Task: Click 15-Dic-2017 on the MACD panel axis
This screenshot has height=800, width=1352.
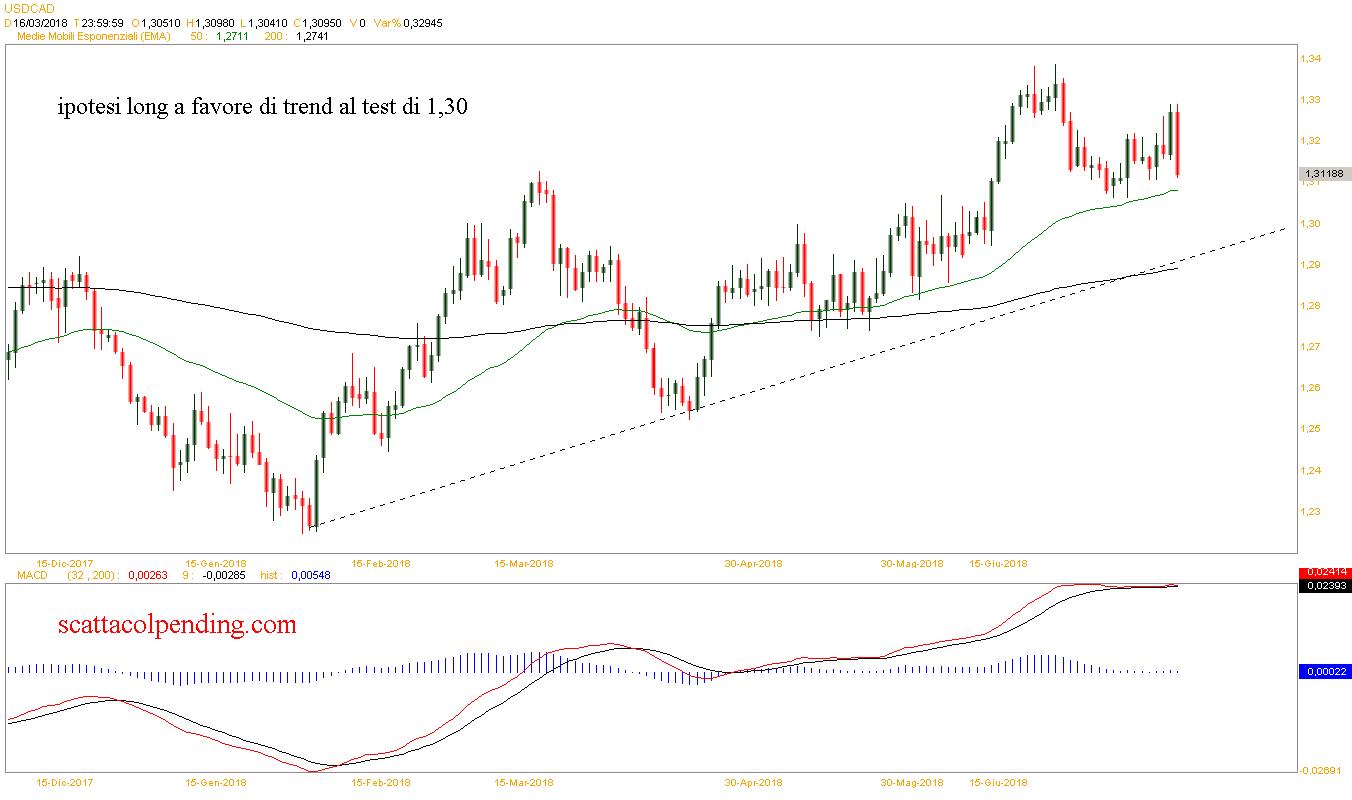Action: (65, 782)
